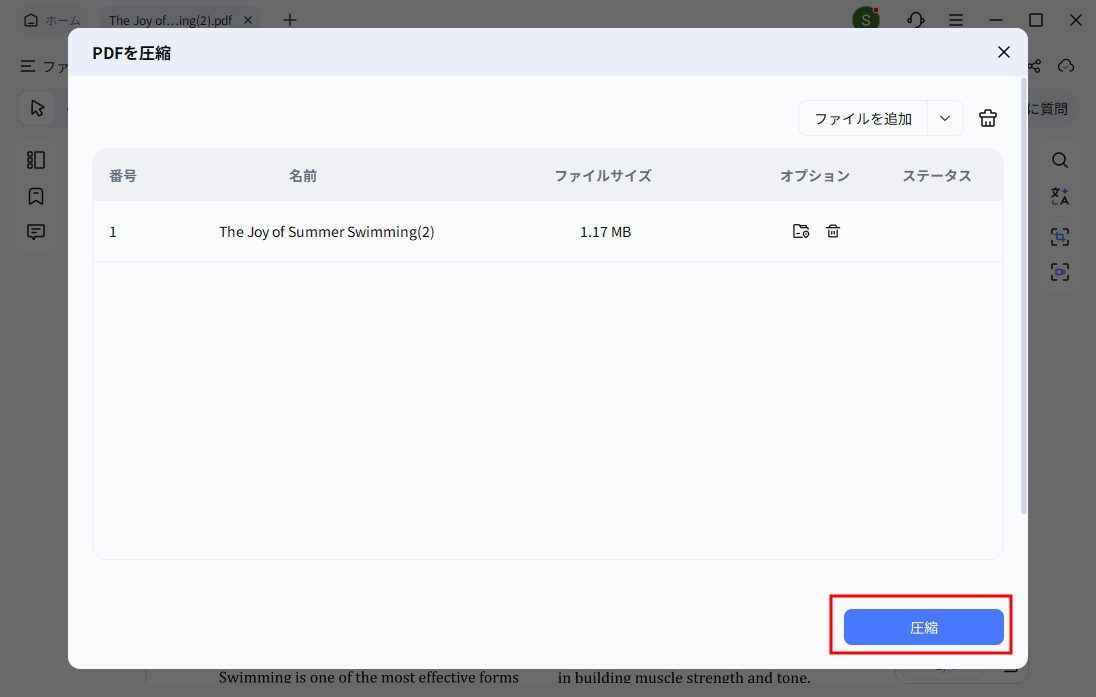Select the file row The Joy of Summer Swimming(2)
Screen dimensions: 1096x697
pyautogui.click(x=326, y=232)
